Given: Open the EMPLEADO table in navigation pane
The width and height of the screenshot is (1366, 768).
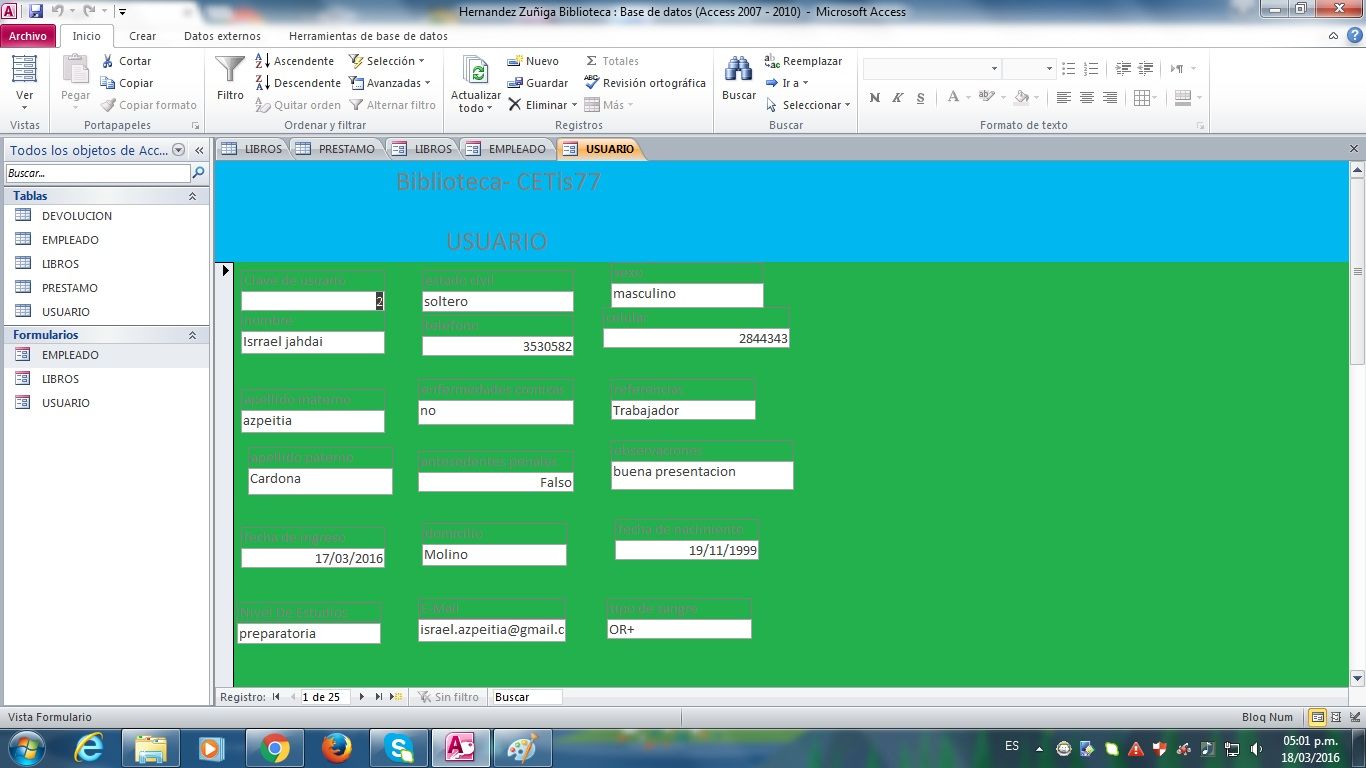Looking at the screenshot, I should [x=70, y=240].
